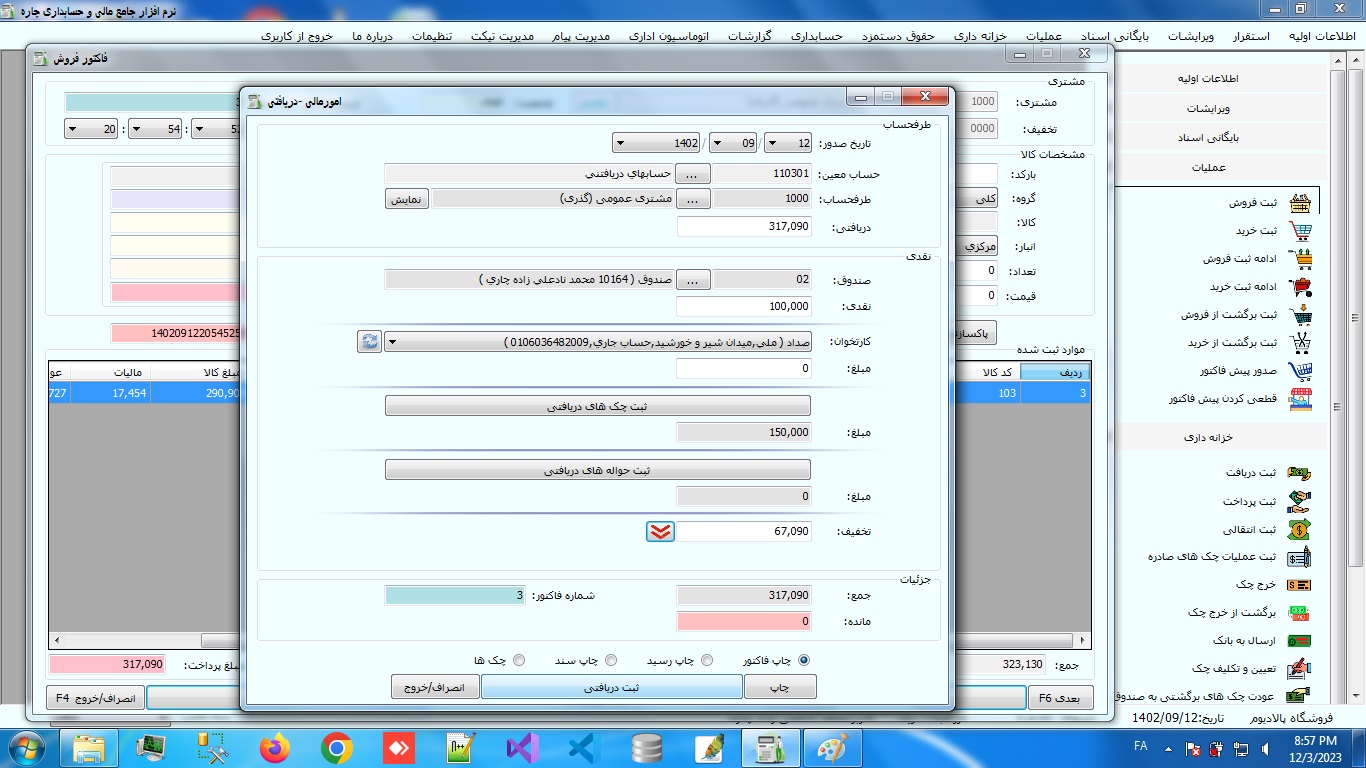Click the ثبت خرید cart icon

click(1300, 231)
